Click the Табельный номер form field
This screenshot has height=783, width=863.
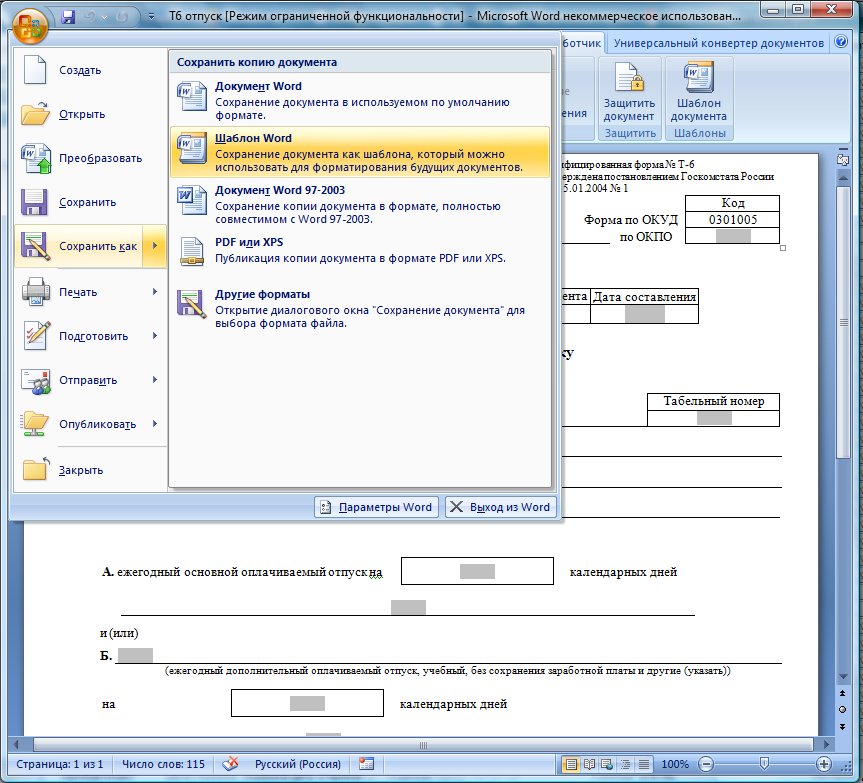click(x=714, y=418)
